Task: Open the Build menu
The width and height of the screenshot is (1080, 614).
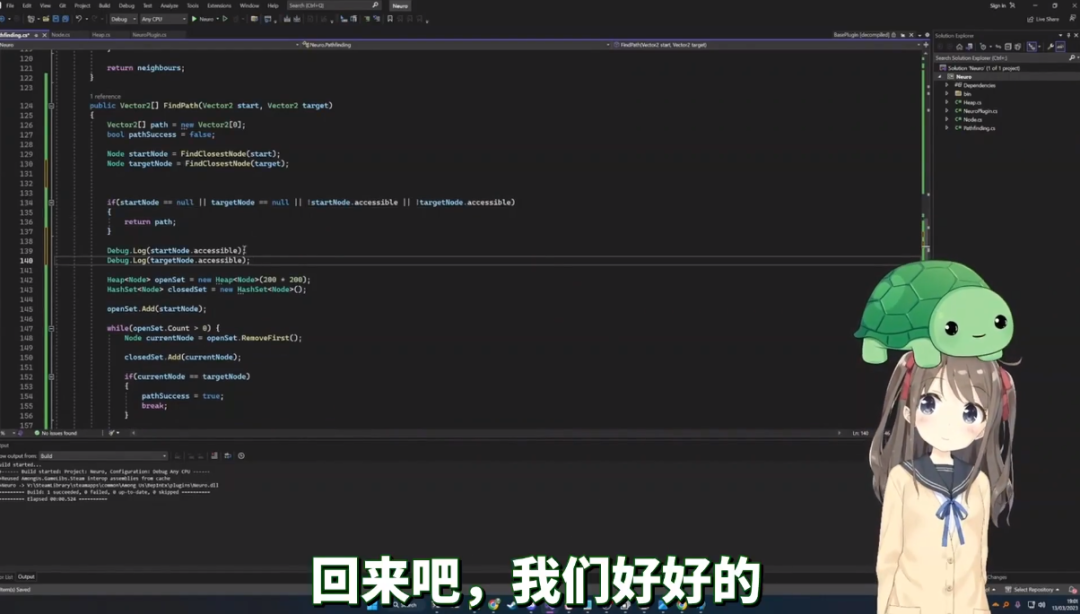Action: 105,6
